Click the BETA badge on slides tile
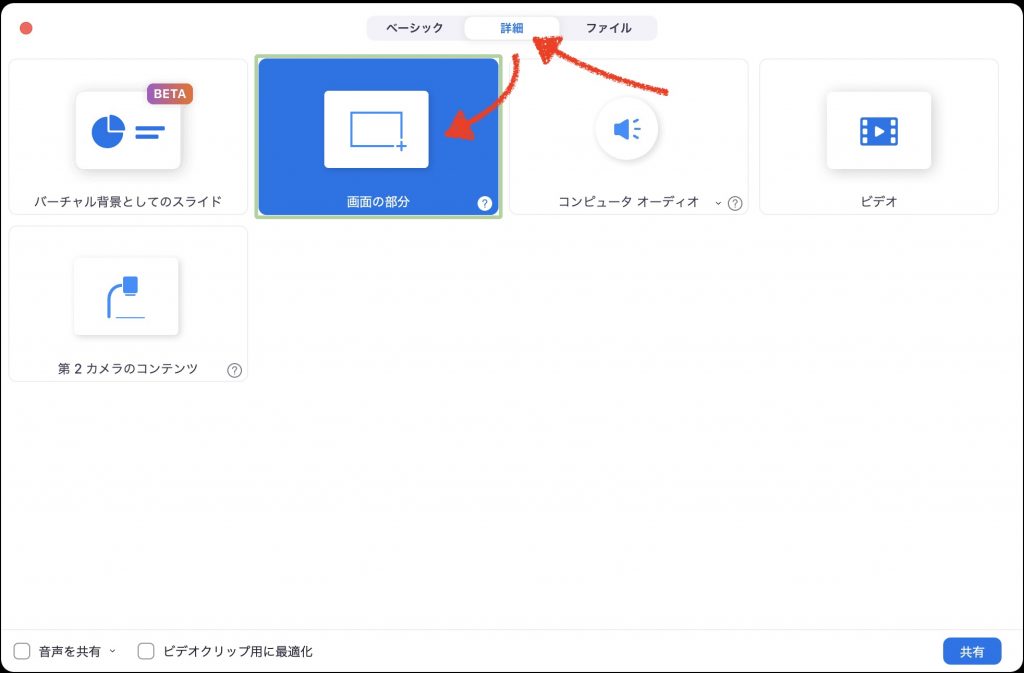Viewport: 1024px width, 673px height. [170, 94]
